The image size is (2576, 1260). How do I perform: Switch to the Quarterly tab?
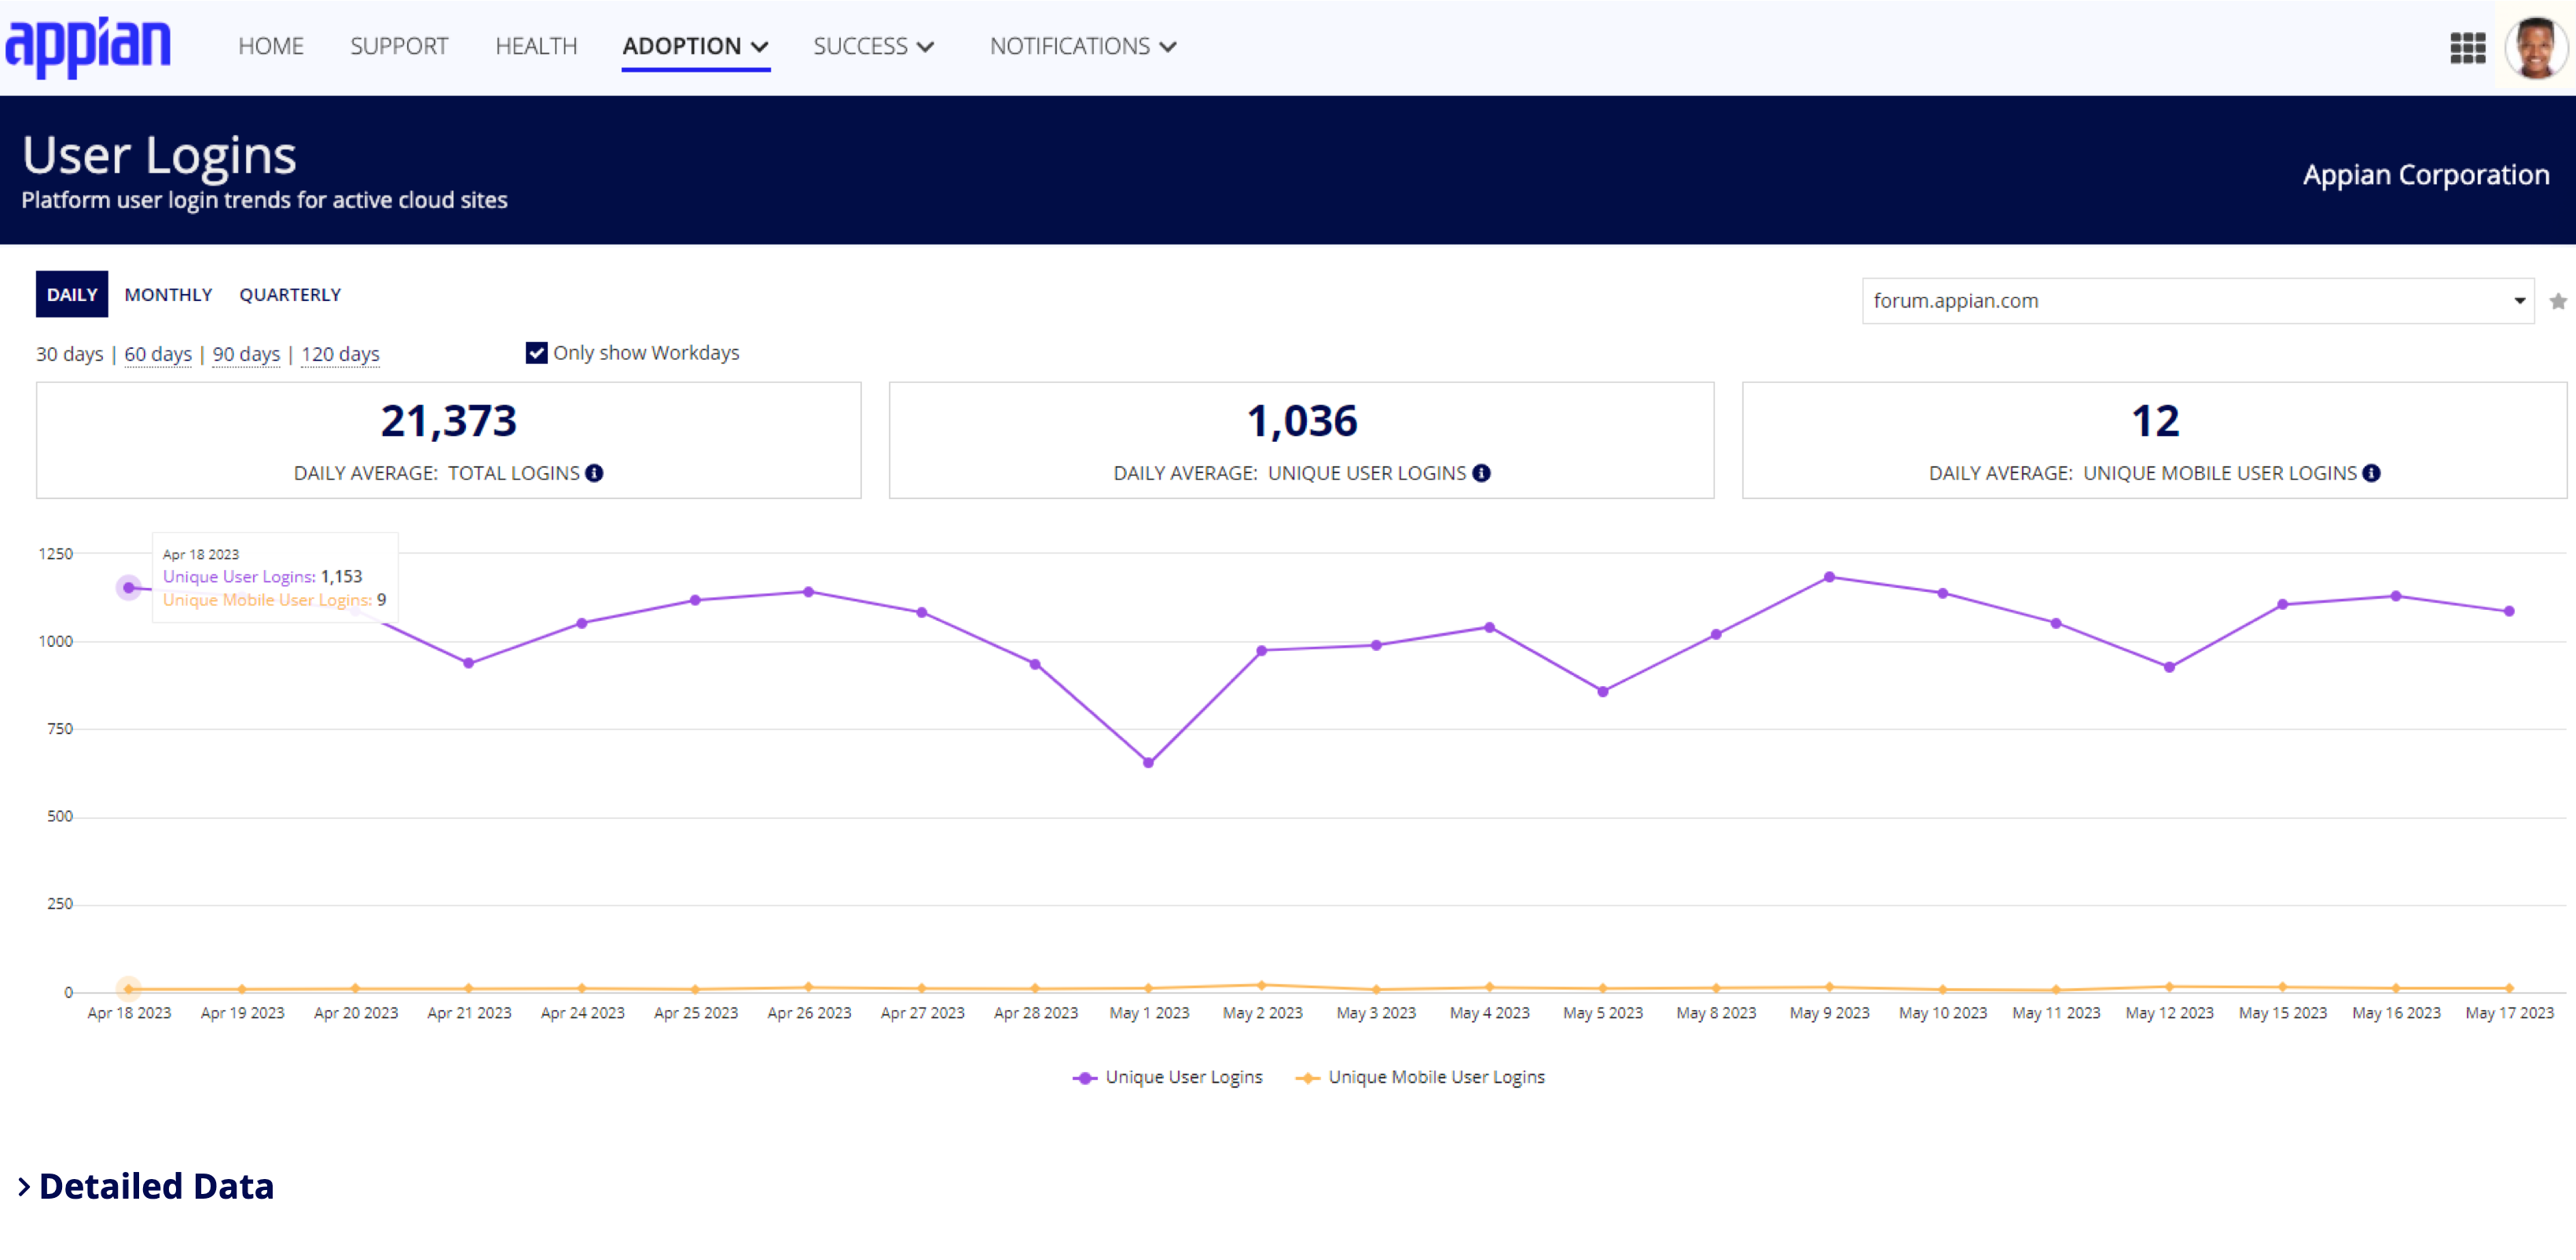(x=290, y=294)
